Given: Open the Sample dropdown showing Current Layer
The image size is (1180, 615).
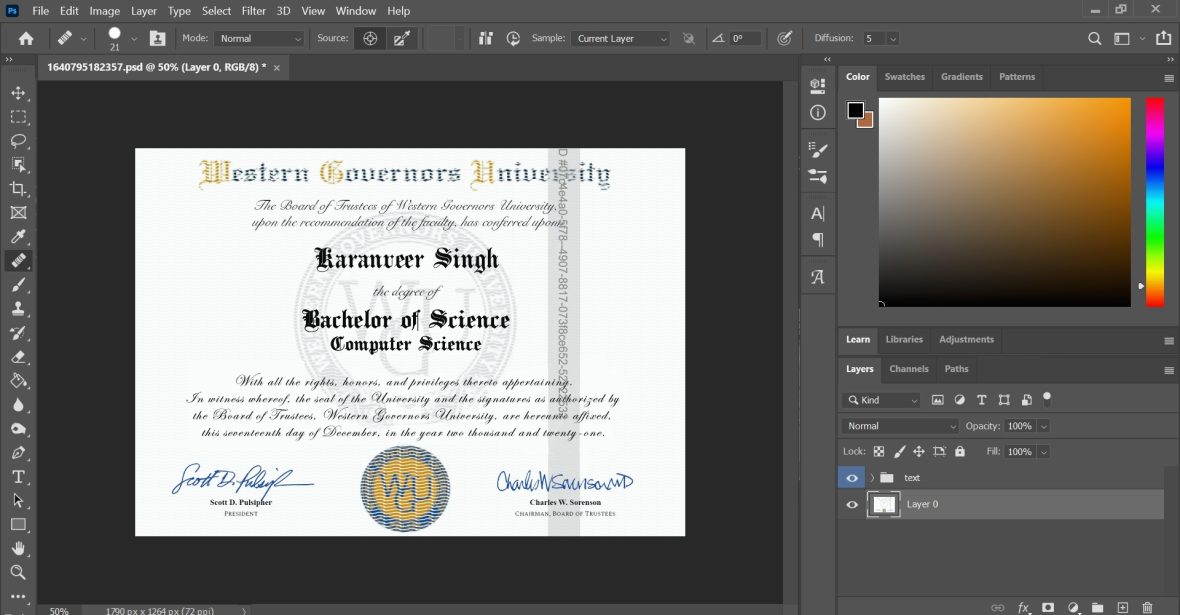Looking at the screenshot, I should pyautogui.click(x=619, y=37).
